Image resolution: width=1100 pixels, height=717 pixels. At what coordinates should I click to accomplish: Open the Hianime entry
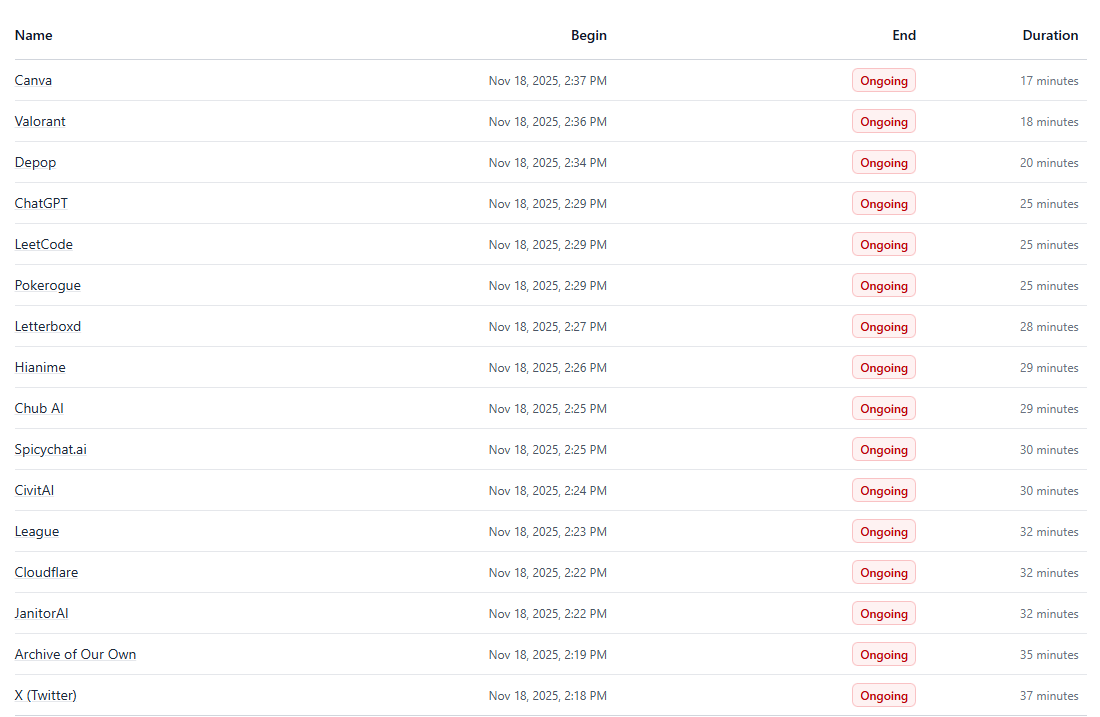coord(40,368)
